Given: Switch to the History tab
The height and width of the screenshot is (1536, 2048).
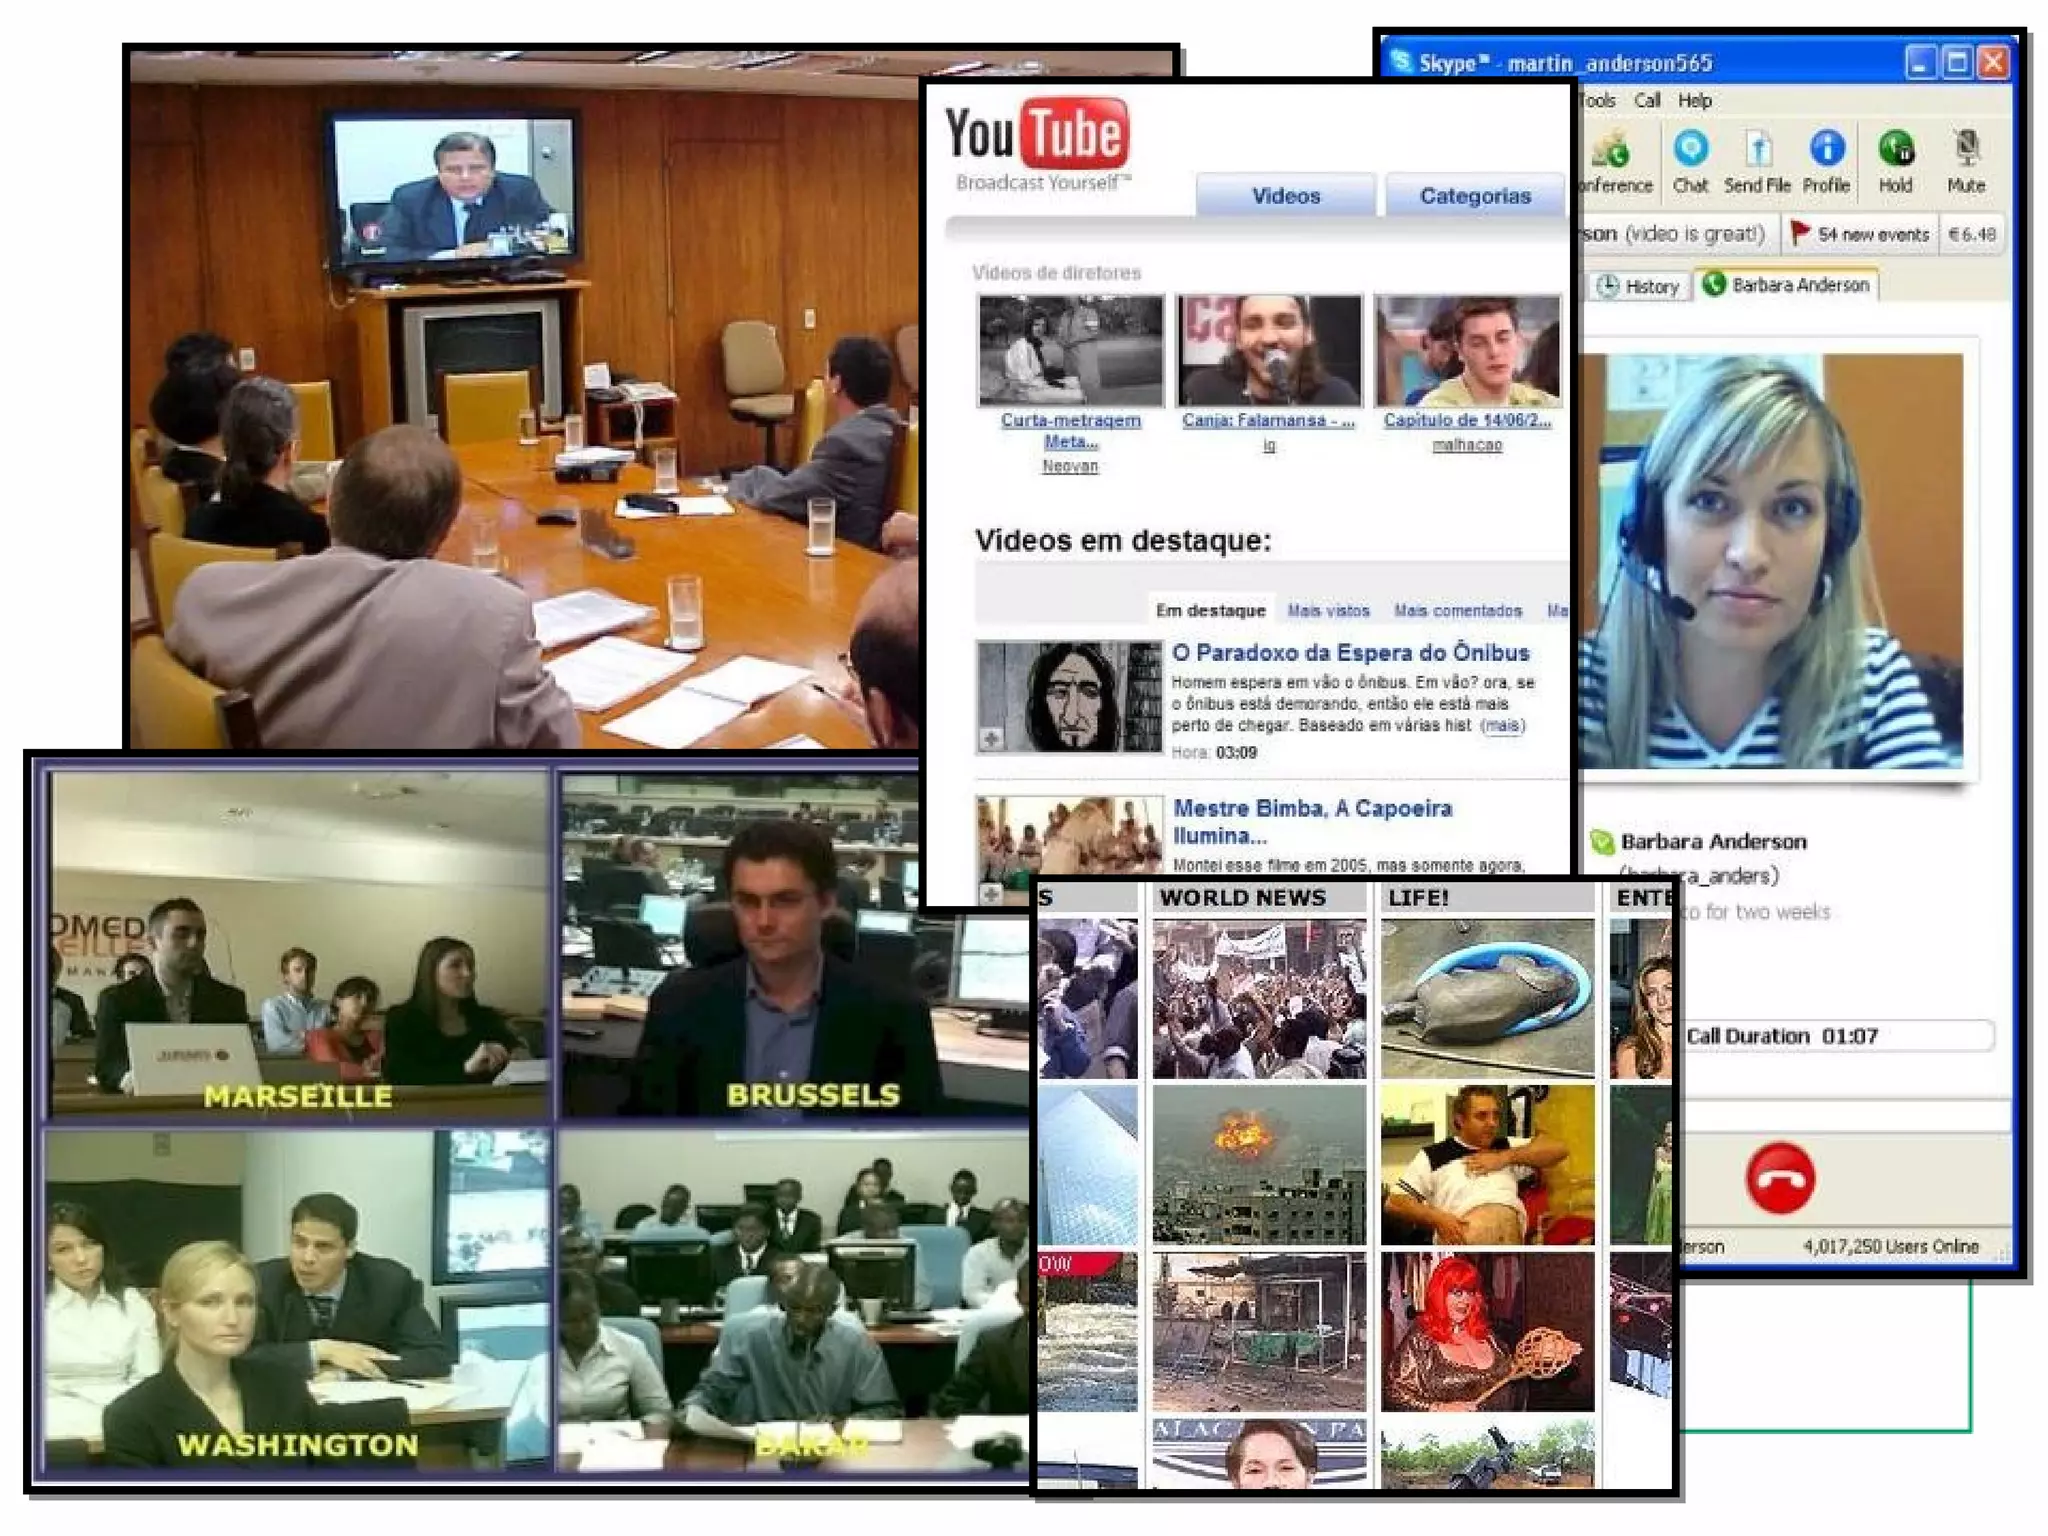Looking at the screenshot, I should click(1640, 287).
